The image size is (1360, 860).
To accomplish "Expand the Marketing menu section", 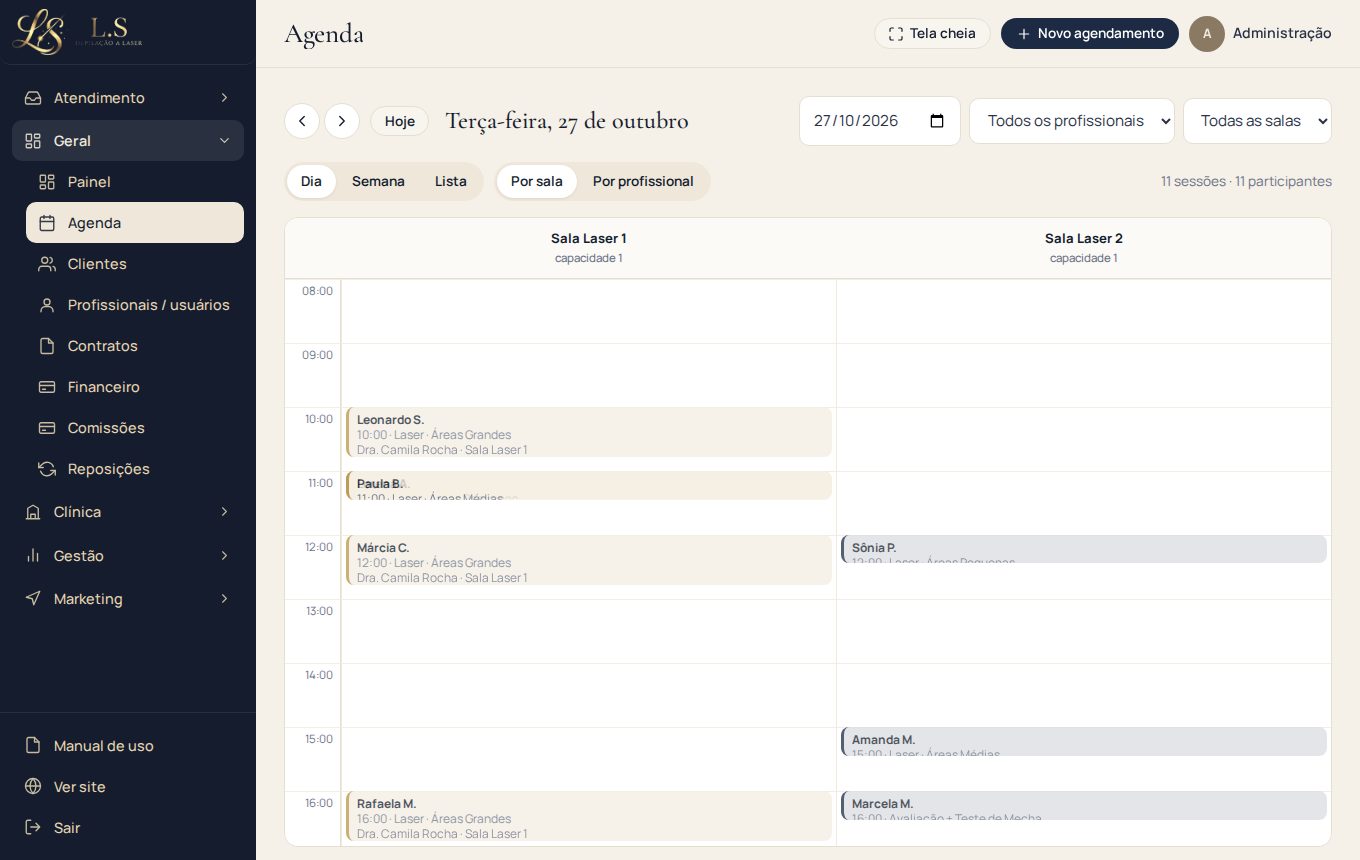I will coord(128,599).
